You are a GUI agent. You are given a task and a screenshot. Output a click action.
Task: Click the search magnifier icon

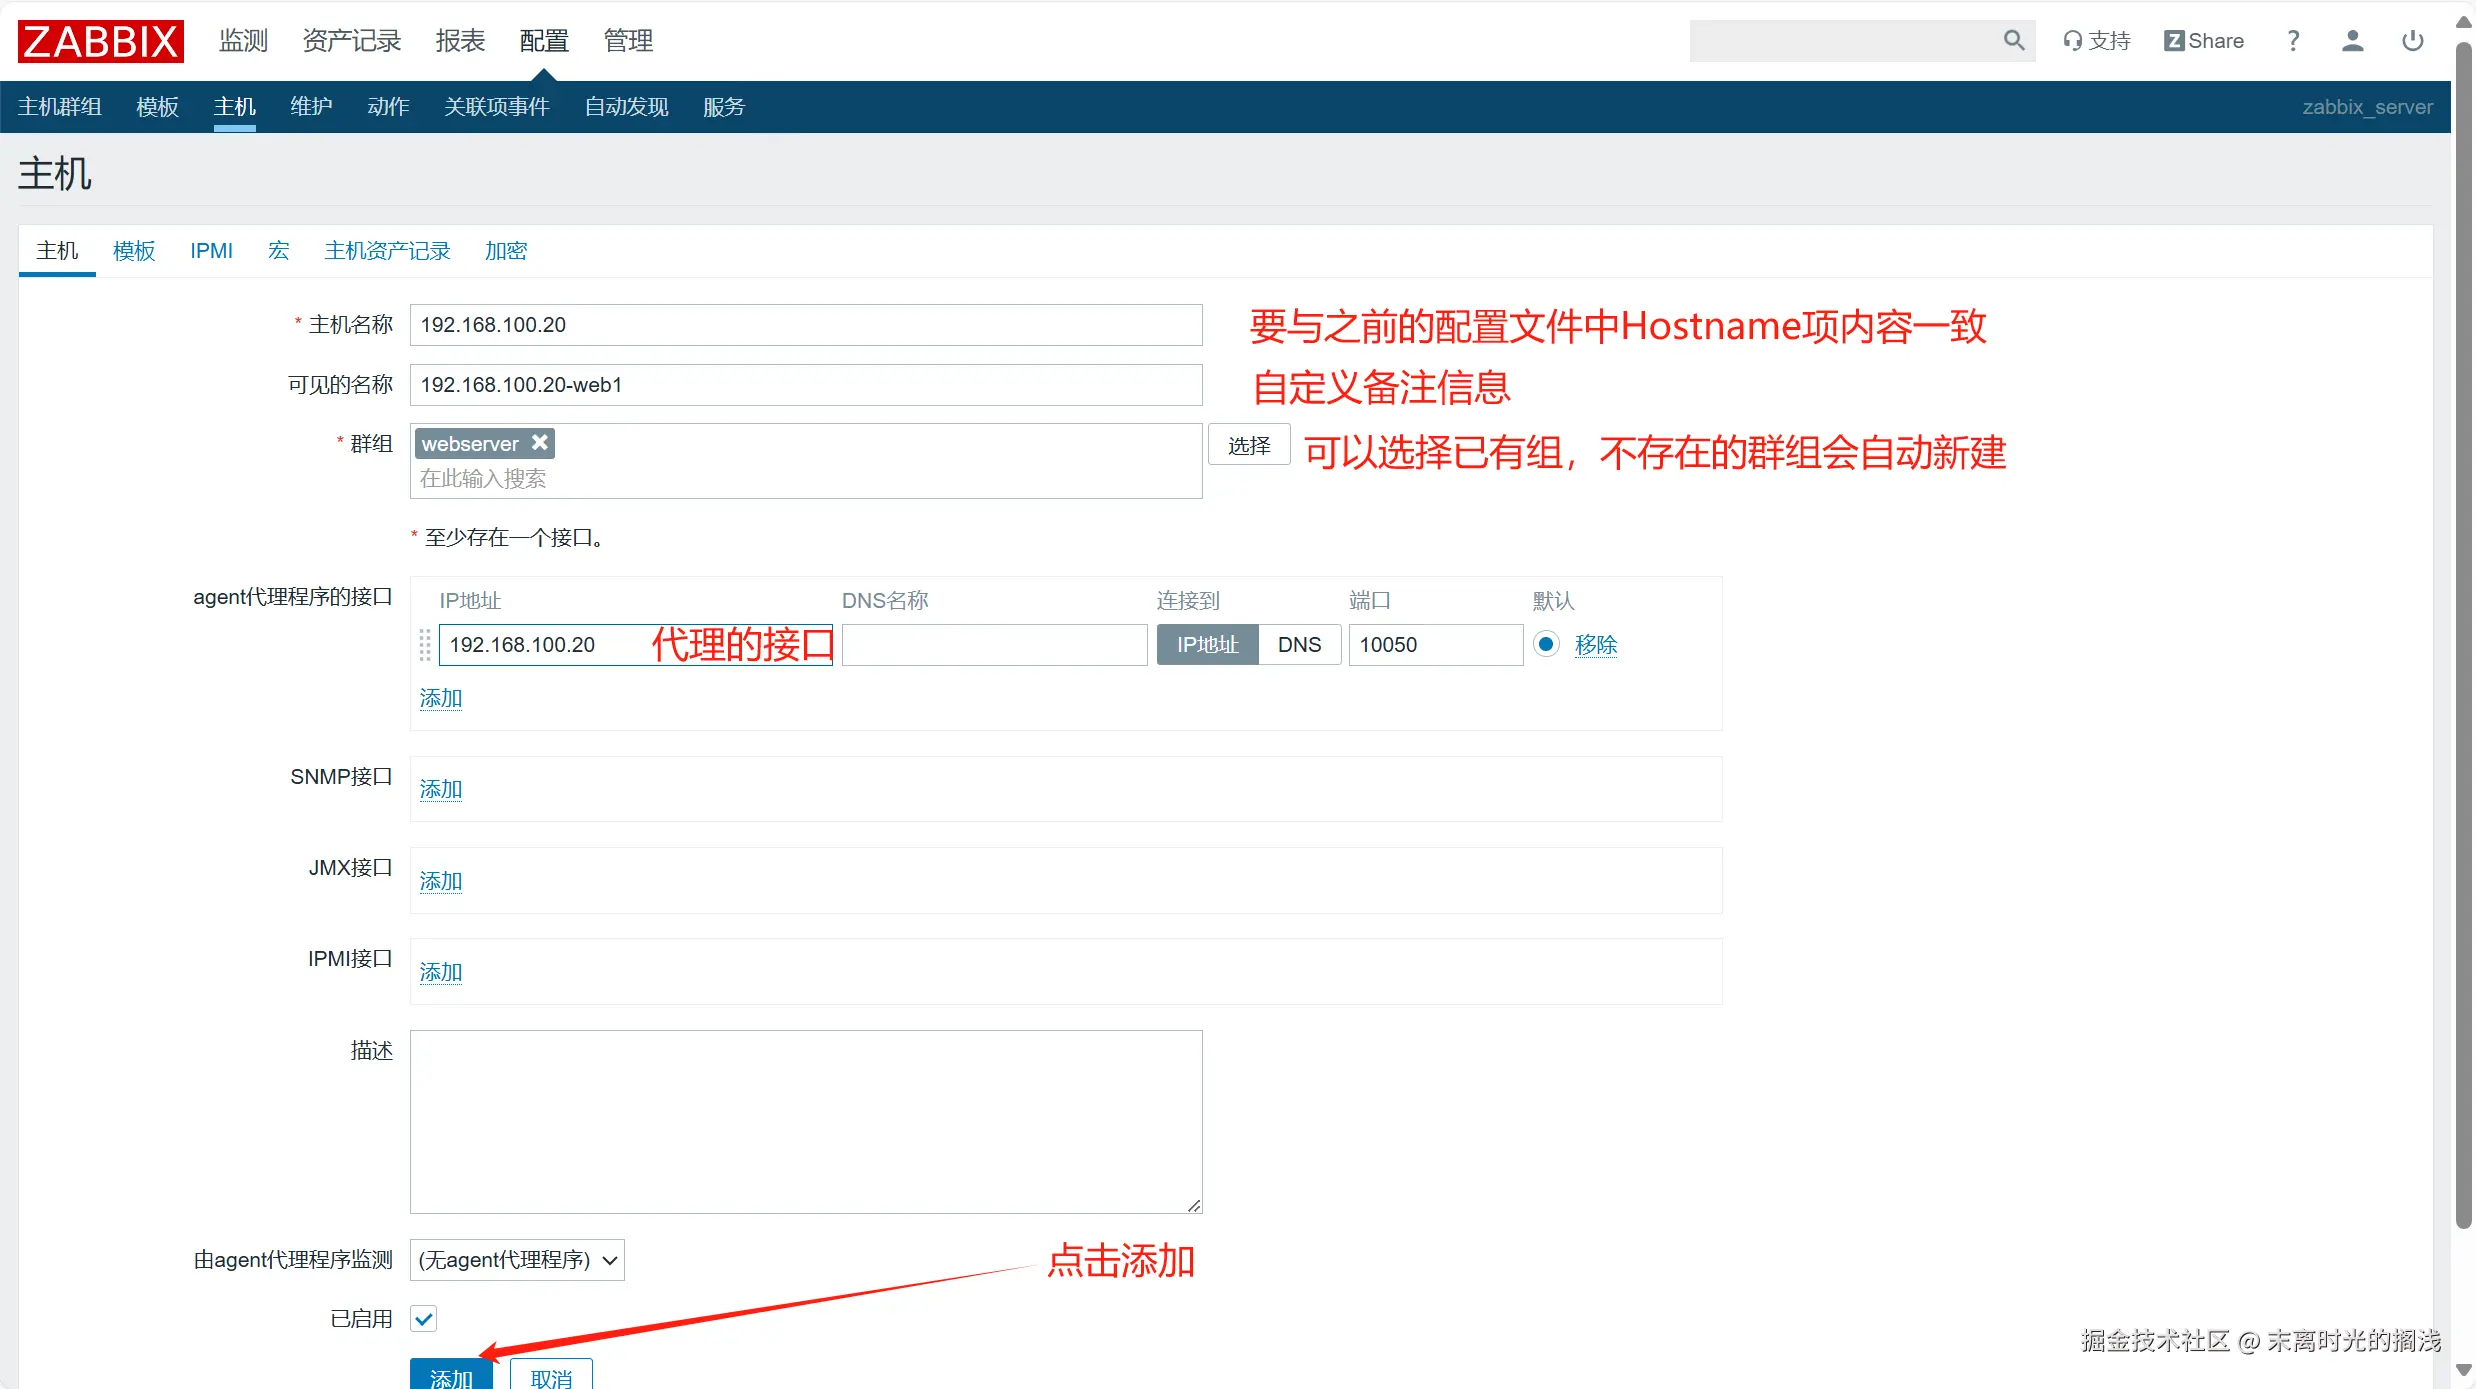coord(2013,41)
